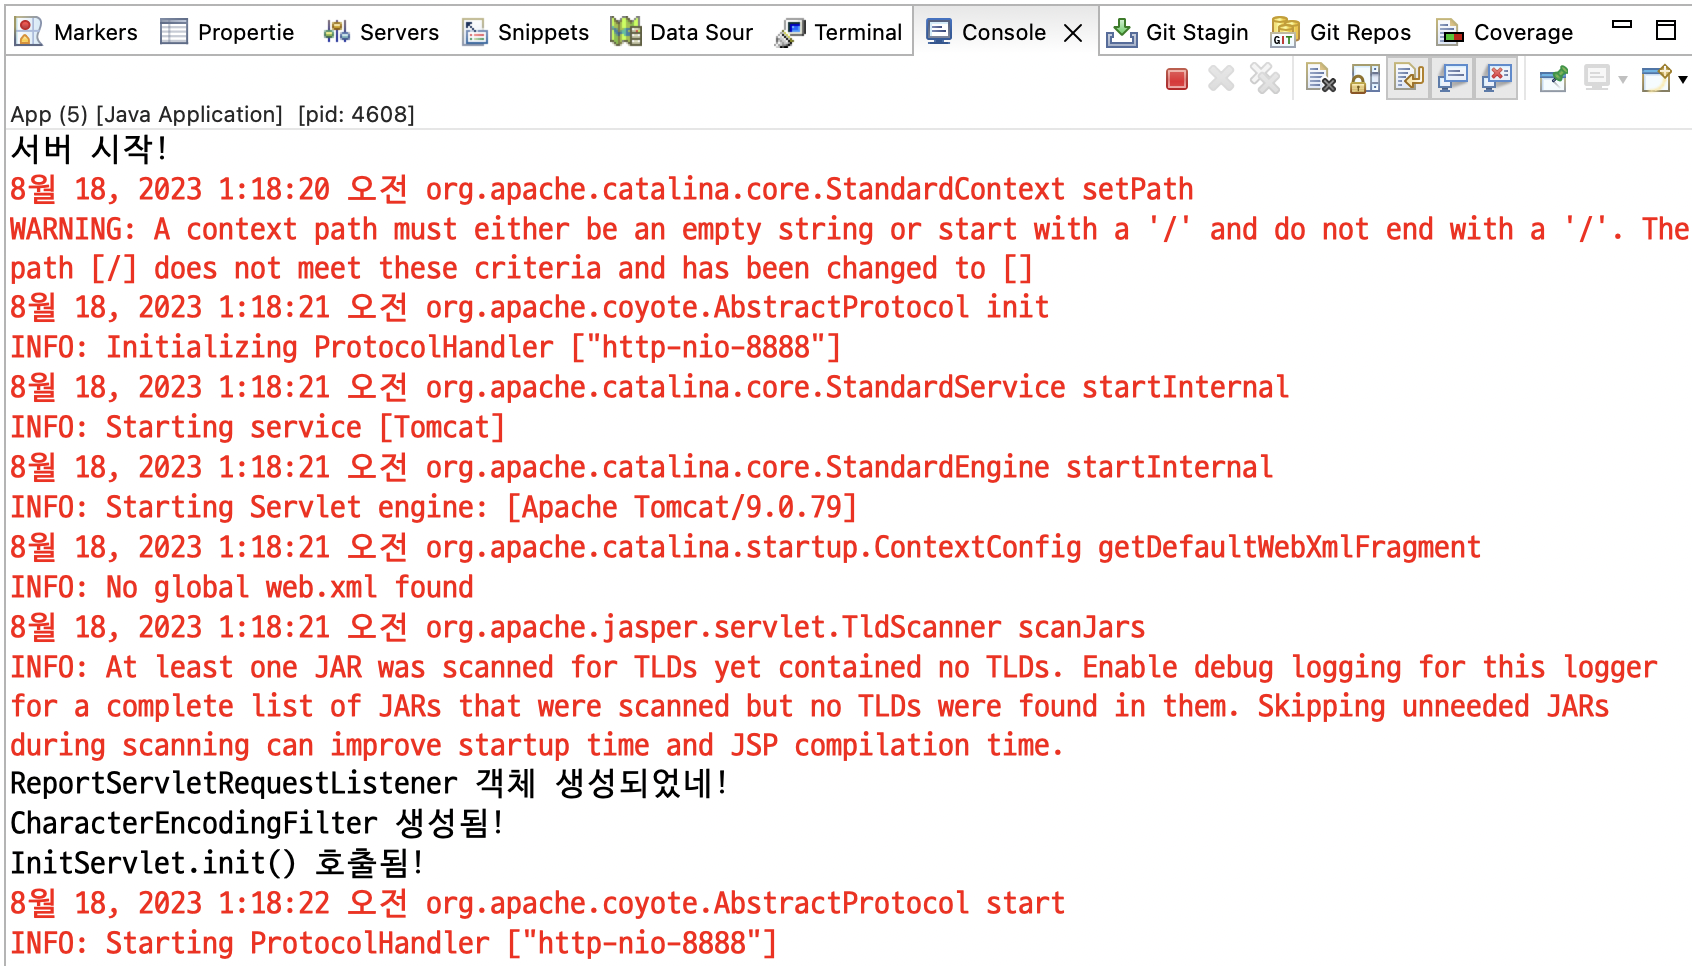Screen dimensions: 1692x966
Task: Terminate the running App with the red stop button
Action: coord(1177,79)
